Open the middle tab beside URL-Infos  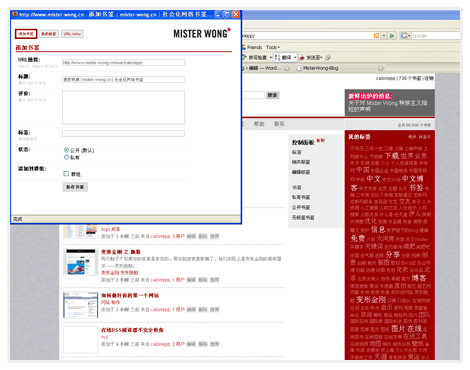point(49,34)
